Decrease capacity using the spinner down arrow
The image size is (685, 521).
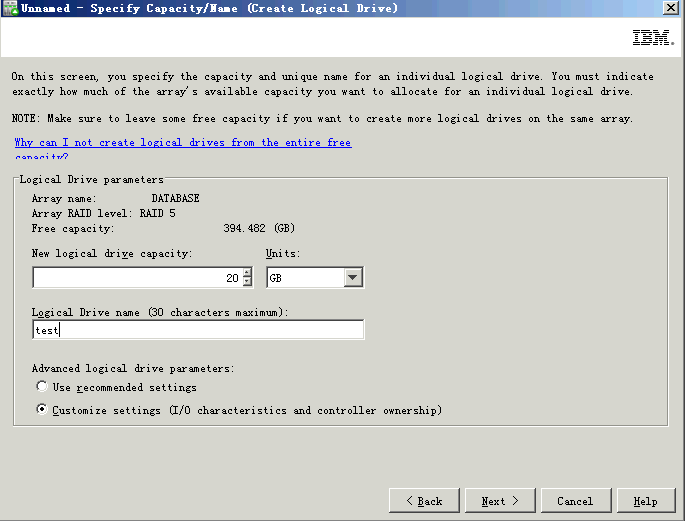pyautogui.click(x=248, y=283)
